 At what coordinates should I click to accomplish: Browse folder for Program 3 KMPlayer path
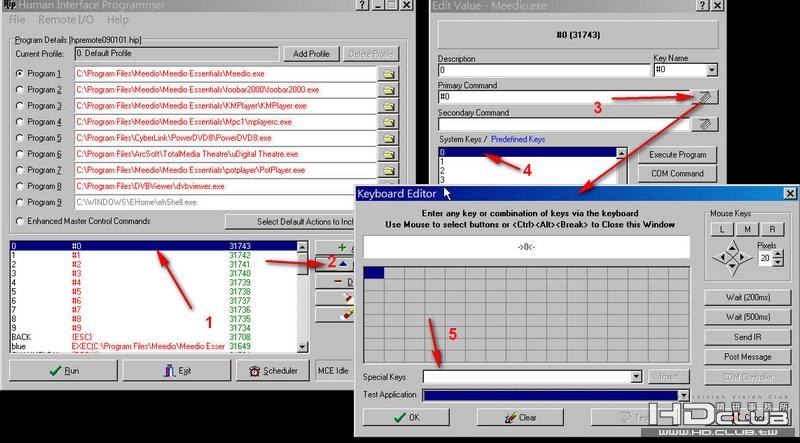tap(389, 106)
